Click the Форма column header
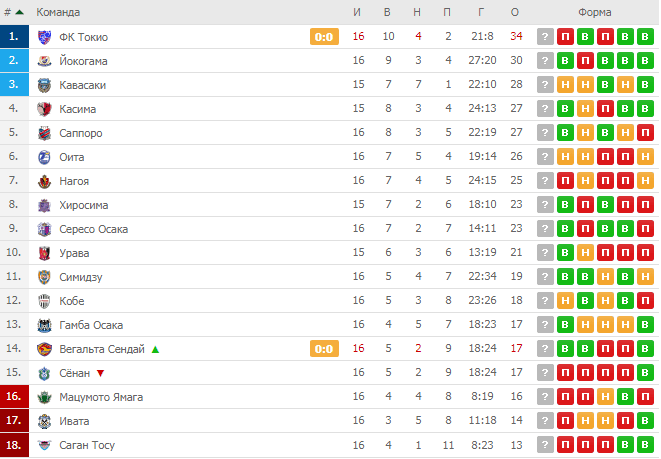This screenshot has width=661, height=459. (x=594, y=12)
